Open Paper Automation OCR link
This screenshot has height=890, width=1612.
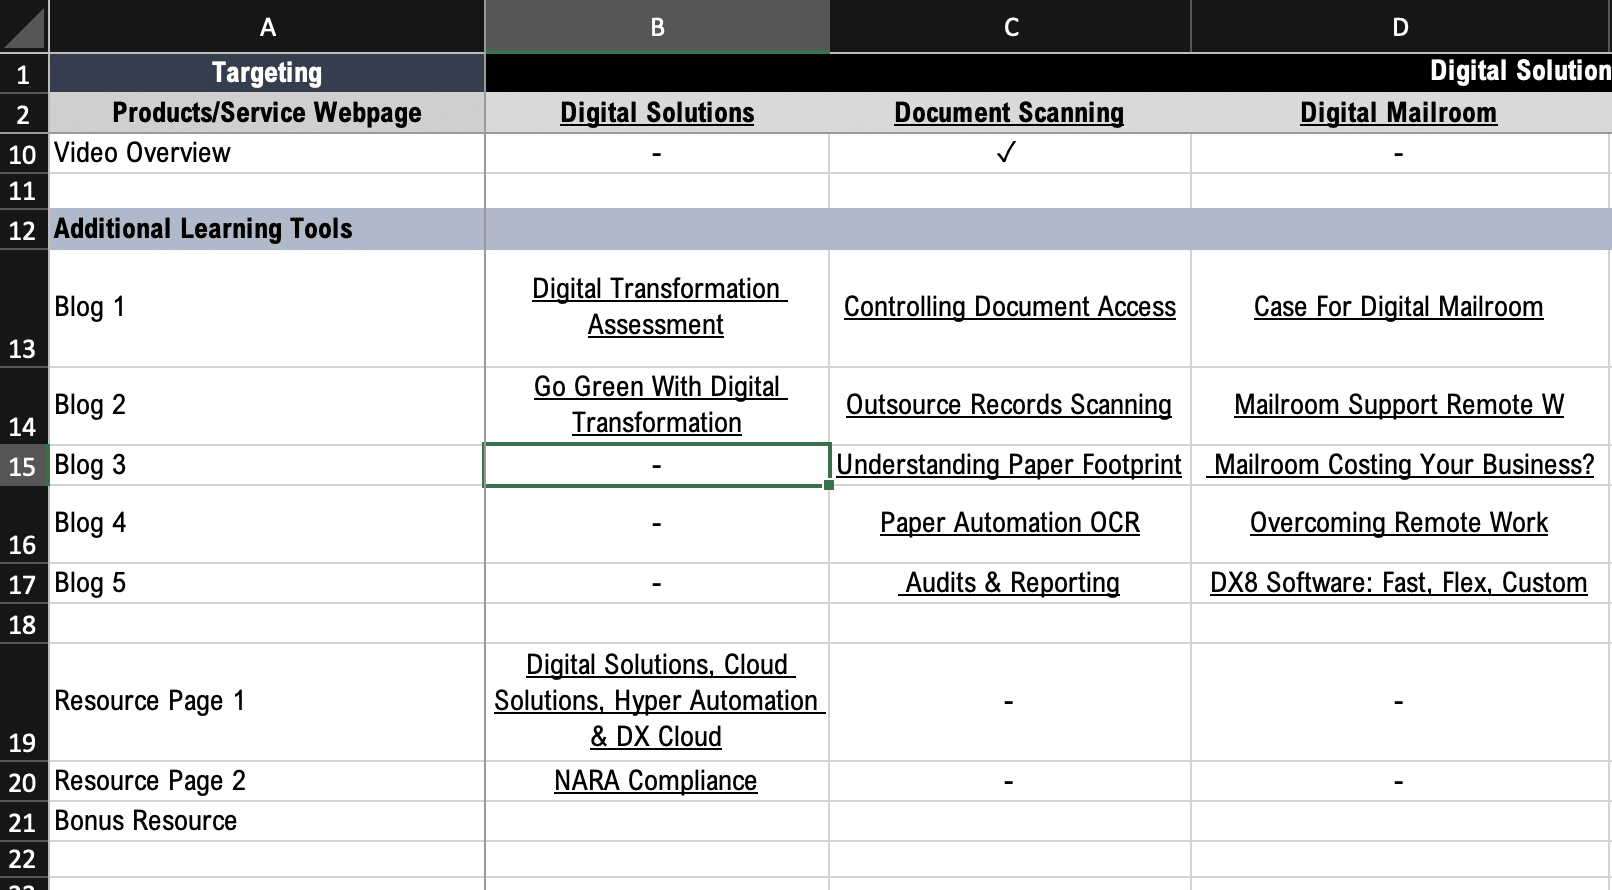point(1010,523)
